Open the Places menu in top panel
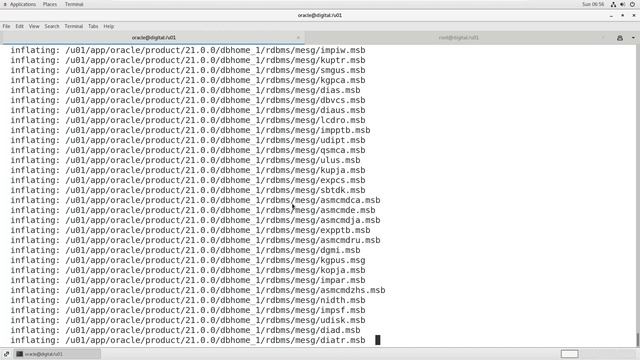 50,4
